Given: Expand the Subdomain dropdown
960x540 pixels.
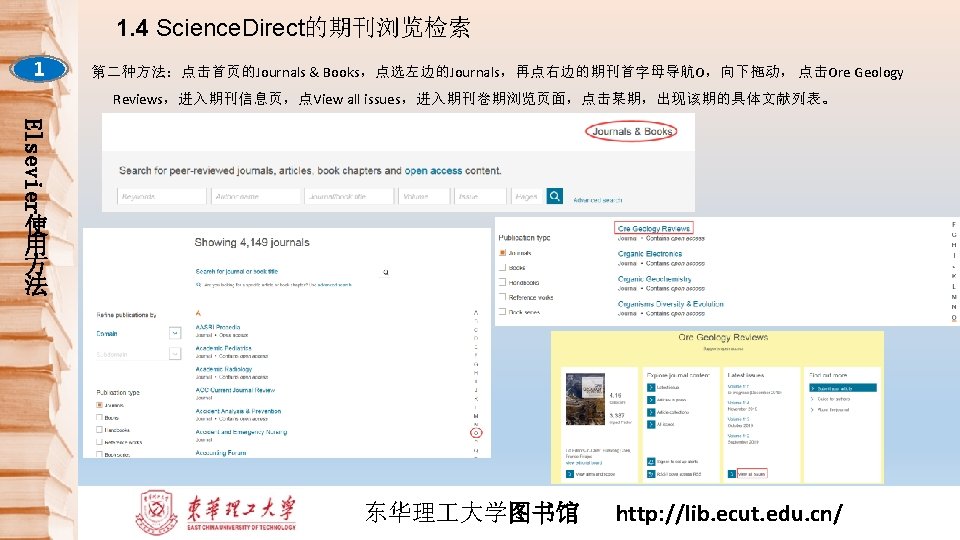Looking at the screenshot, I should pos(175,354).
